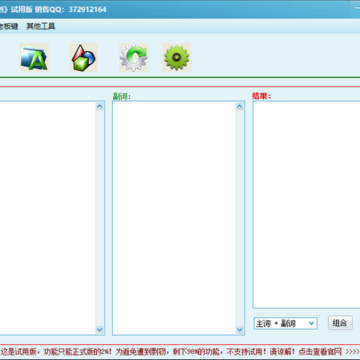Open the 老板键 menu item
This screenshot has width=360, height=360.
tap(9, 26)
